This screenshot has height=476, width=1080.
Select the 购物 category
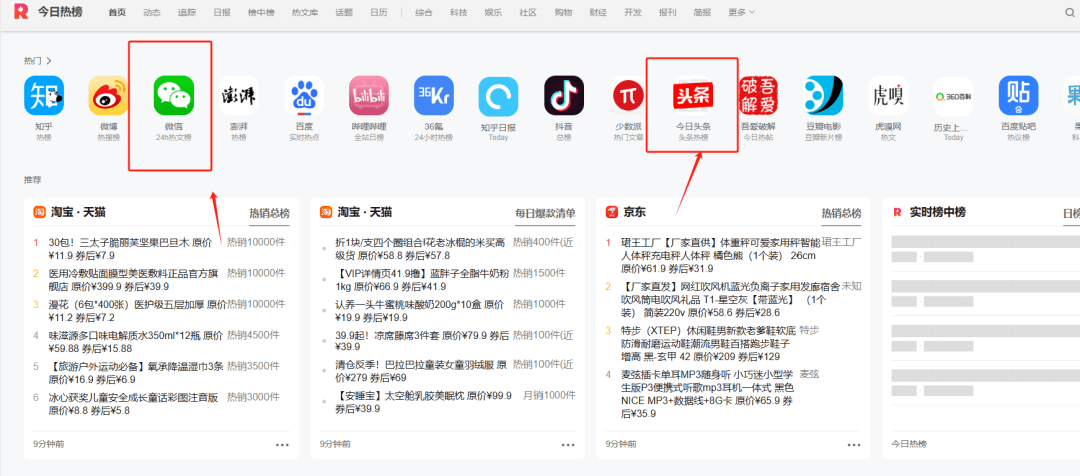pos(563,12)
